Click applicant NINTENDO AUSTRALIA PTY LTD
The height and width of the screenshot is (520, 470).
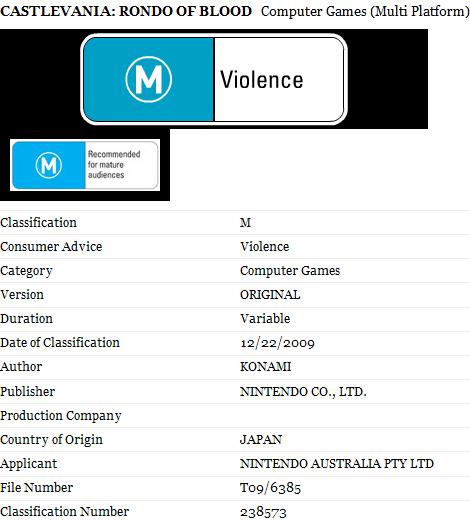point(337,464)
